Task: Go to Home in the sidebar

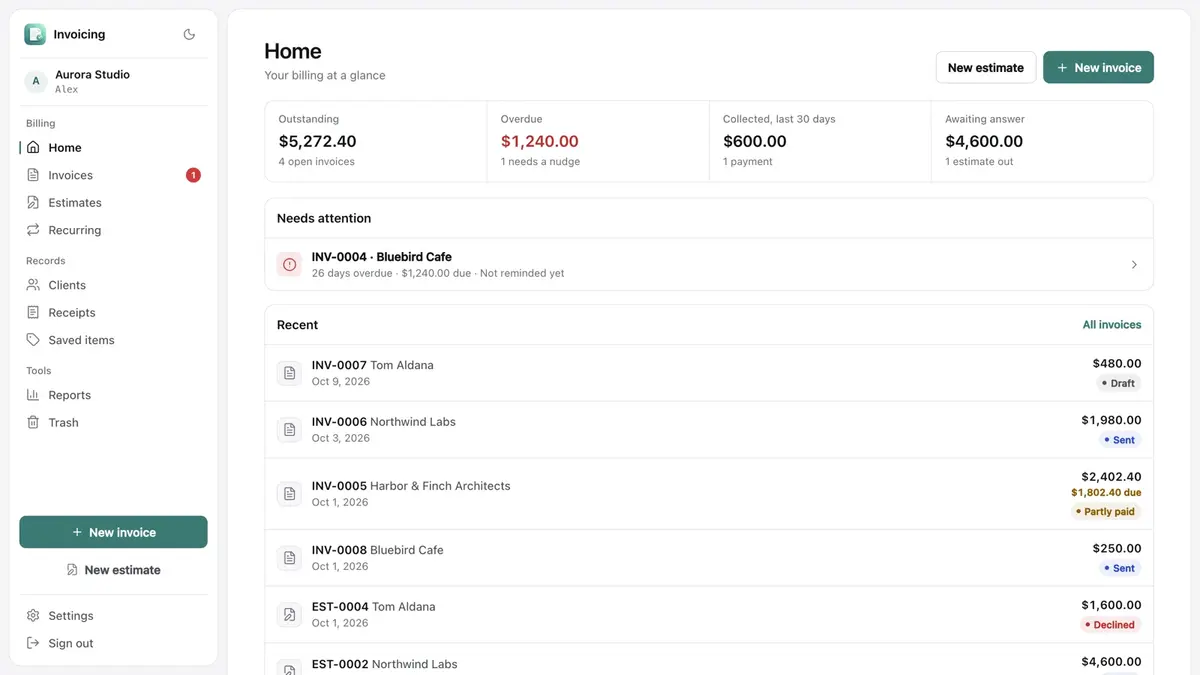Action: 113,147
